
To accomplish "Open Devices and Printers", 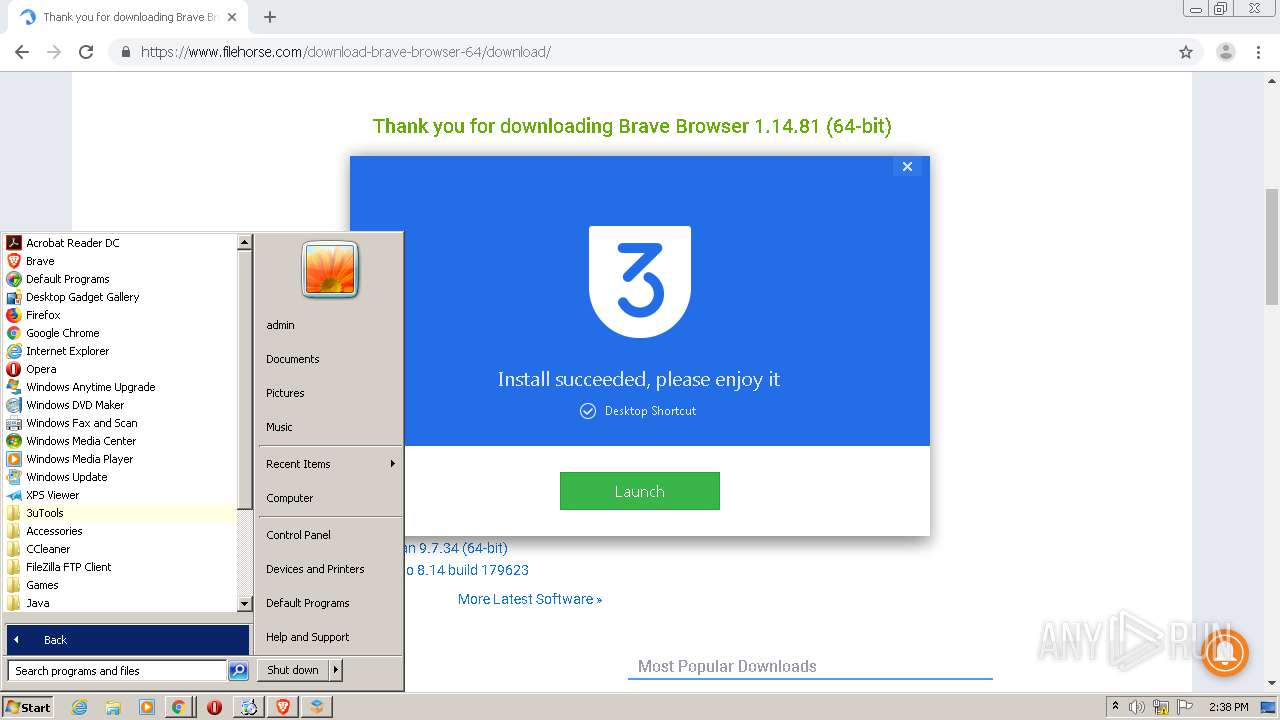I will click(x=330, y=569).
